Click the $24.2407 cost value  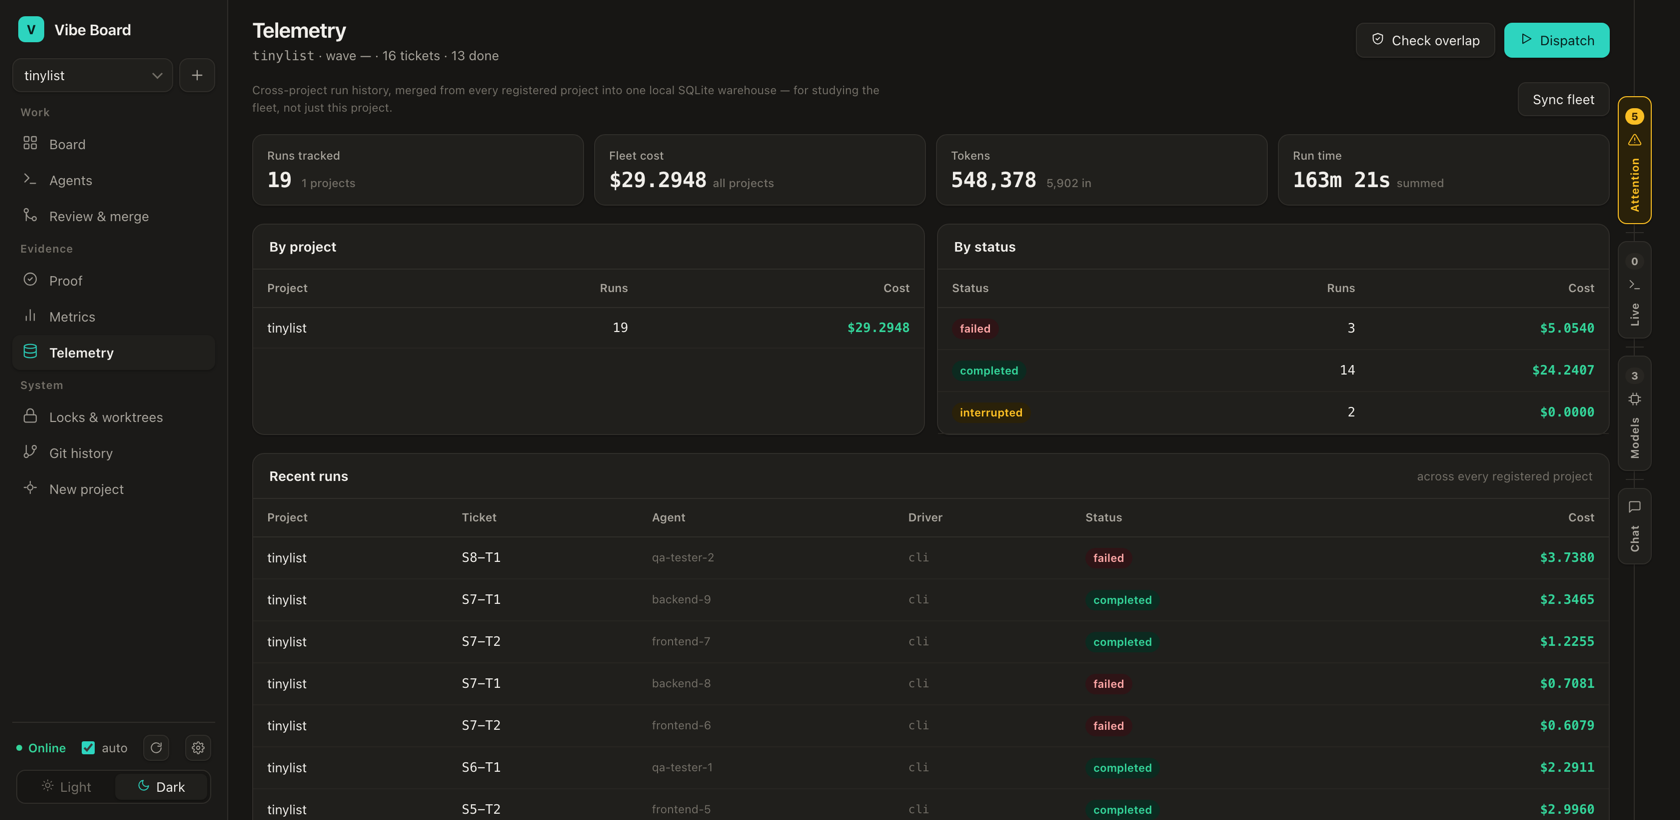coord(1563,370)
